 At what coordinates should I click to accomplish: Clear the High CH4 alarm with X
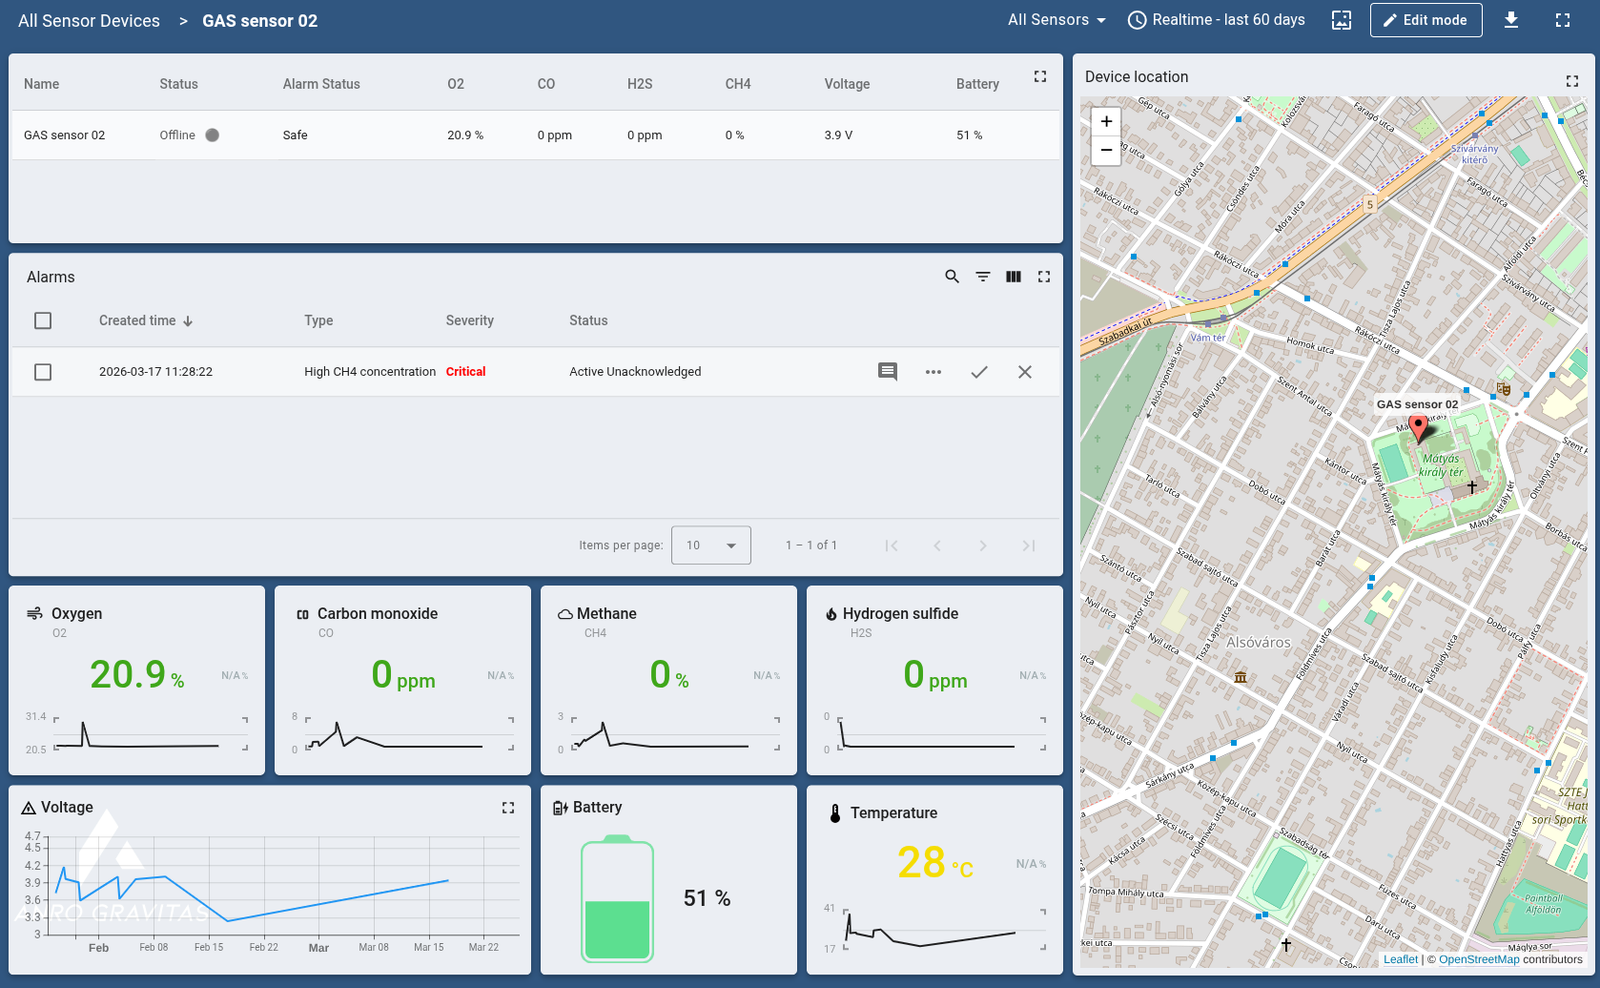(x=1025, y=372)
